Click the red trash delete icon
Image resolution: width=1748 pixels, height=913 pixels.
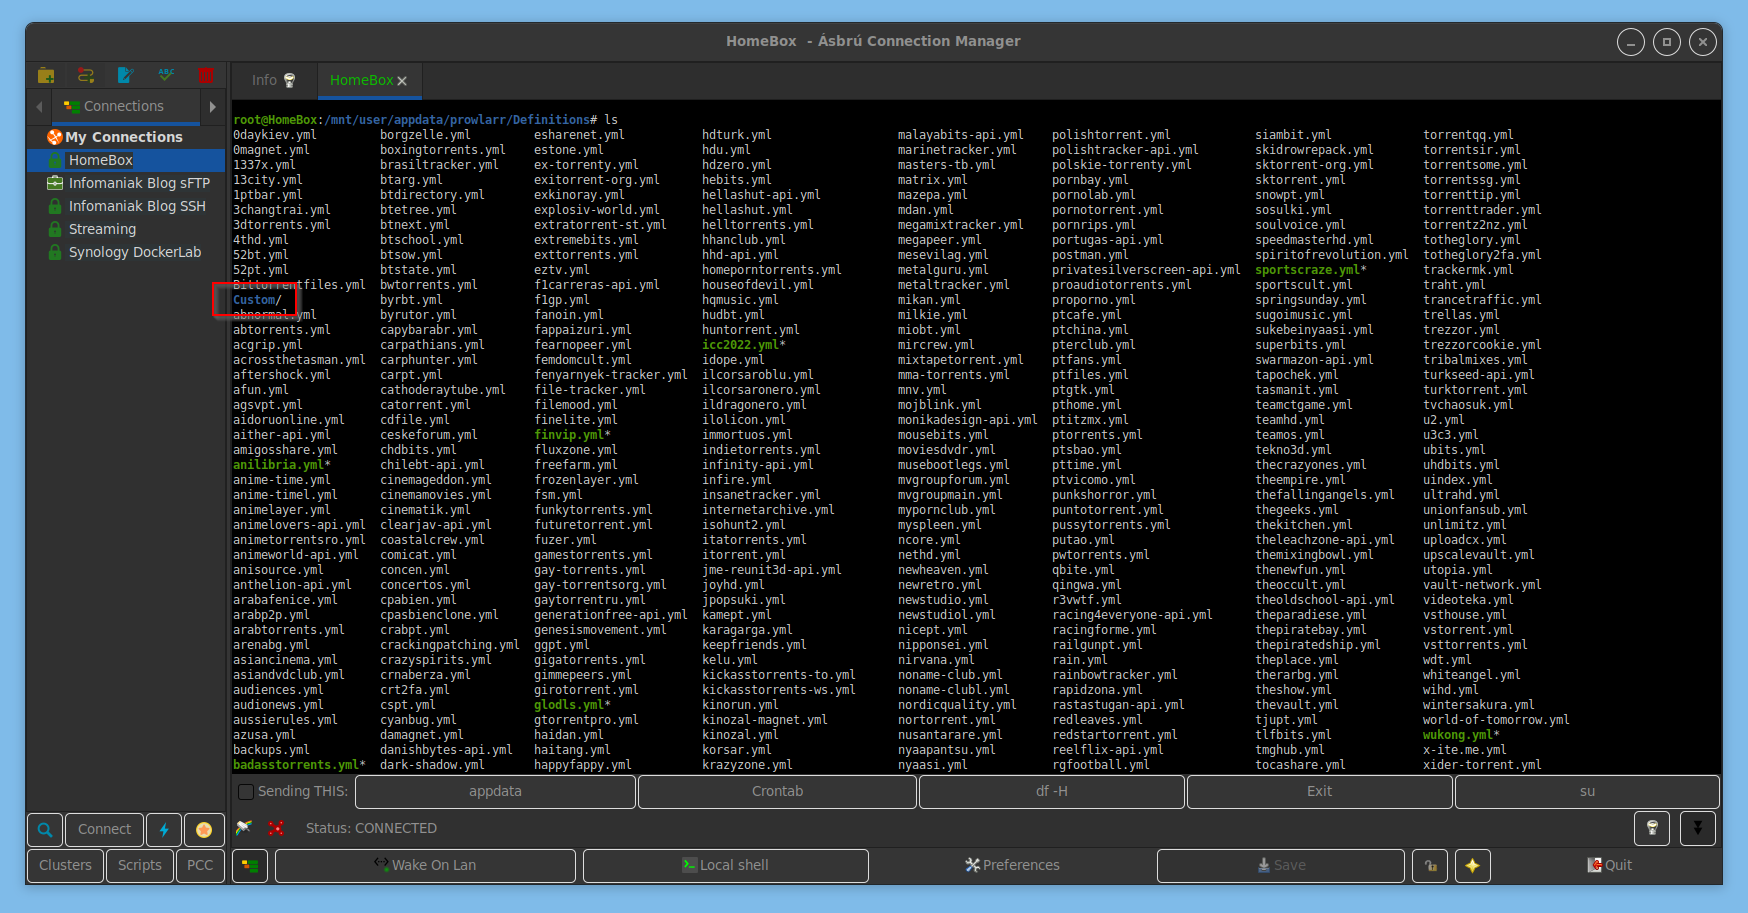(206, 75)
